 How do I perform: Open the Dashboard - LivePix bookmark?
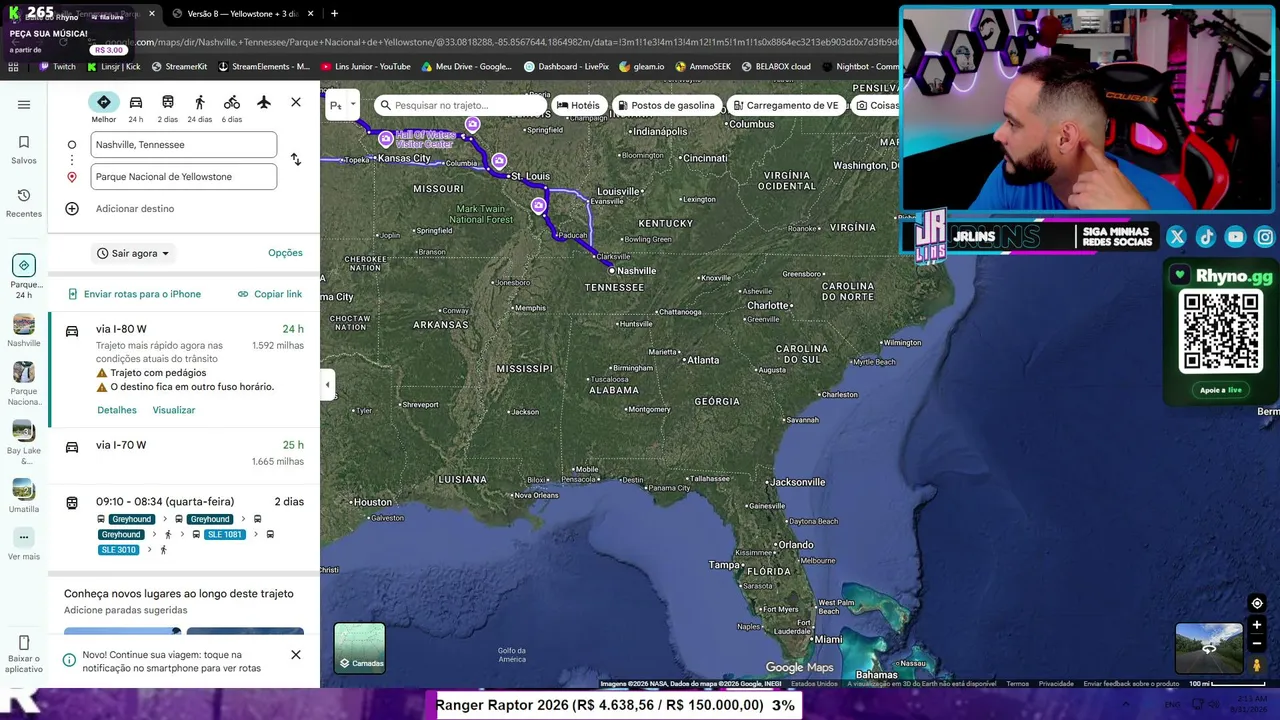coord(566,67)
